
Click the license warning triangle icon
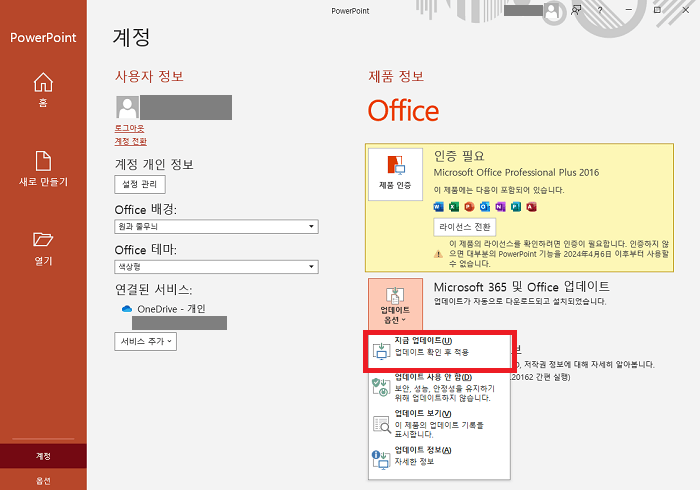point(438,254)
